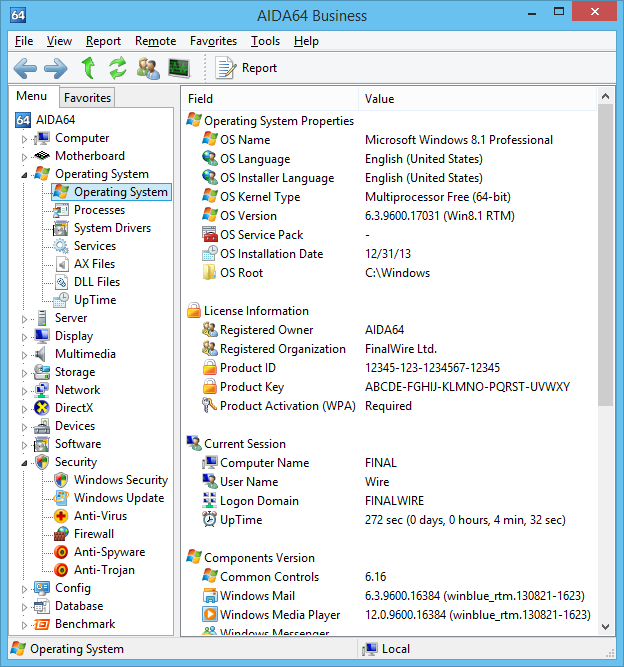Click the scroll down arrow of the details list
Image resolution: width=624 pixels, height=667 pixels.
(x=605, y=626)
